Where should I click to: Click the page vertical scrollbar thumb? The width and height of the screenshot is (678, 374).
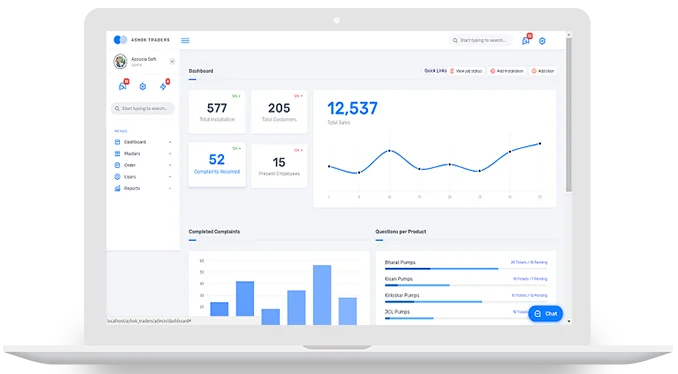[x=569, y=115]
